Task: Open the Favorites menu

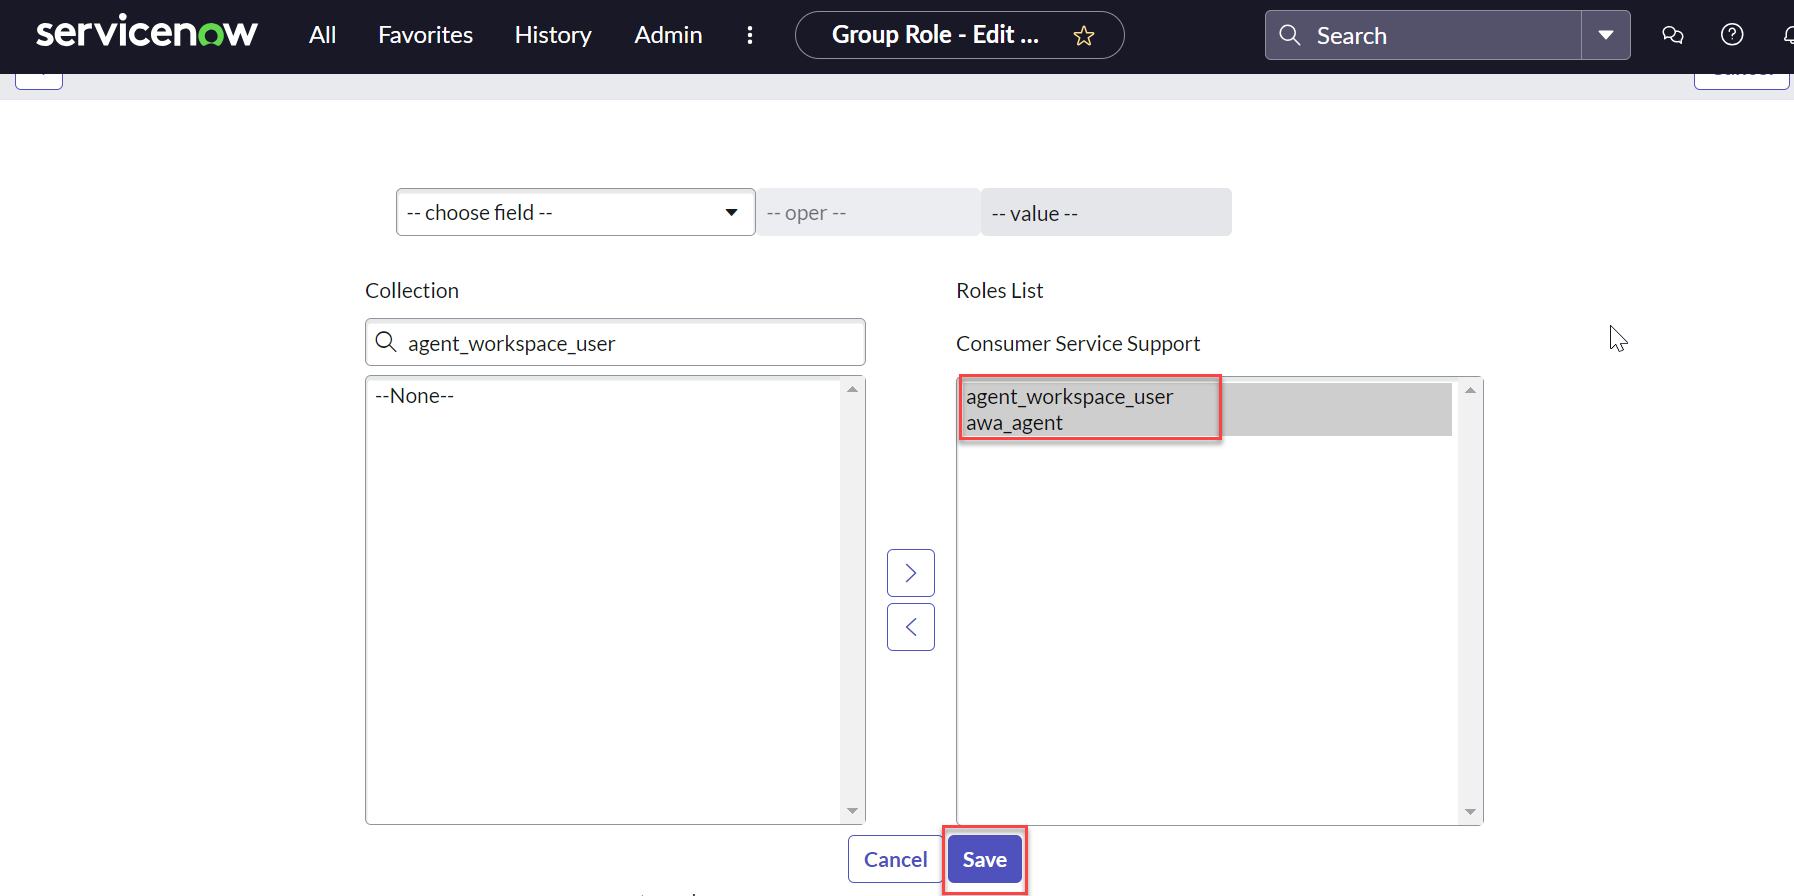Action: pos(425,35)
